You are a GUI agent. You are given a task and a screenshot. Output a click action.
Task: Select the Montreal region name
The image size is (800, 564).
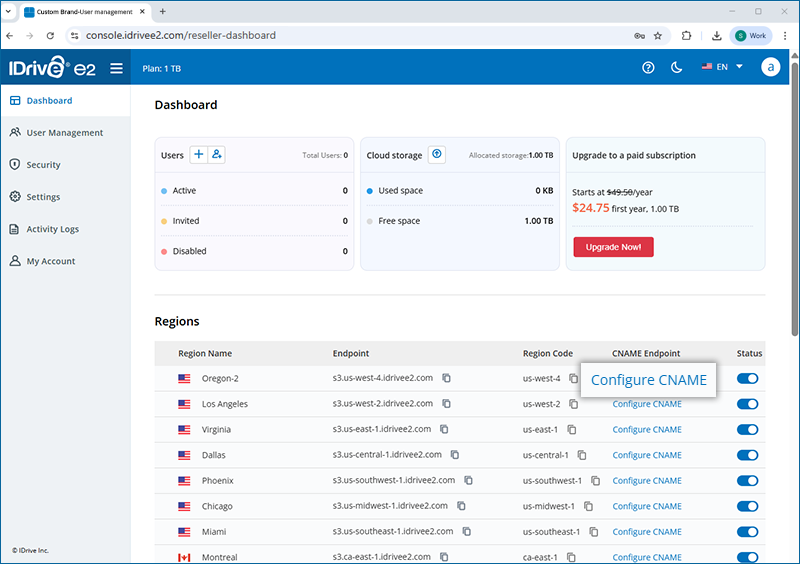[x=219, y=557]
